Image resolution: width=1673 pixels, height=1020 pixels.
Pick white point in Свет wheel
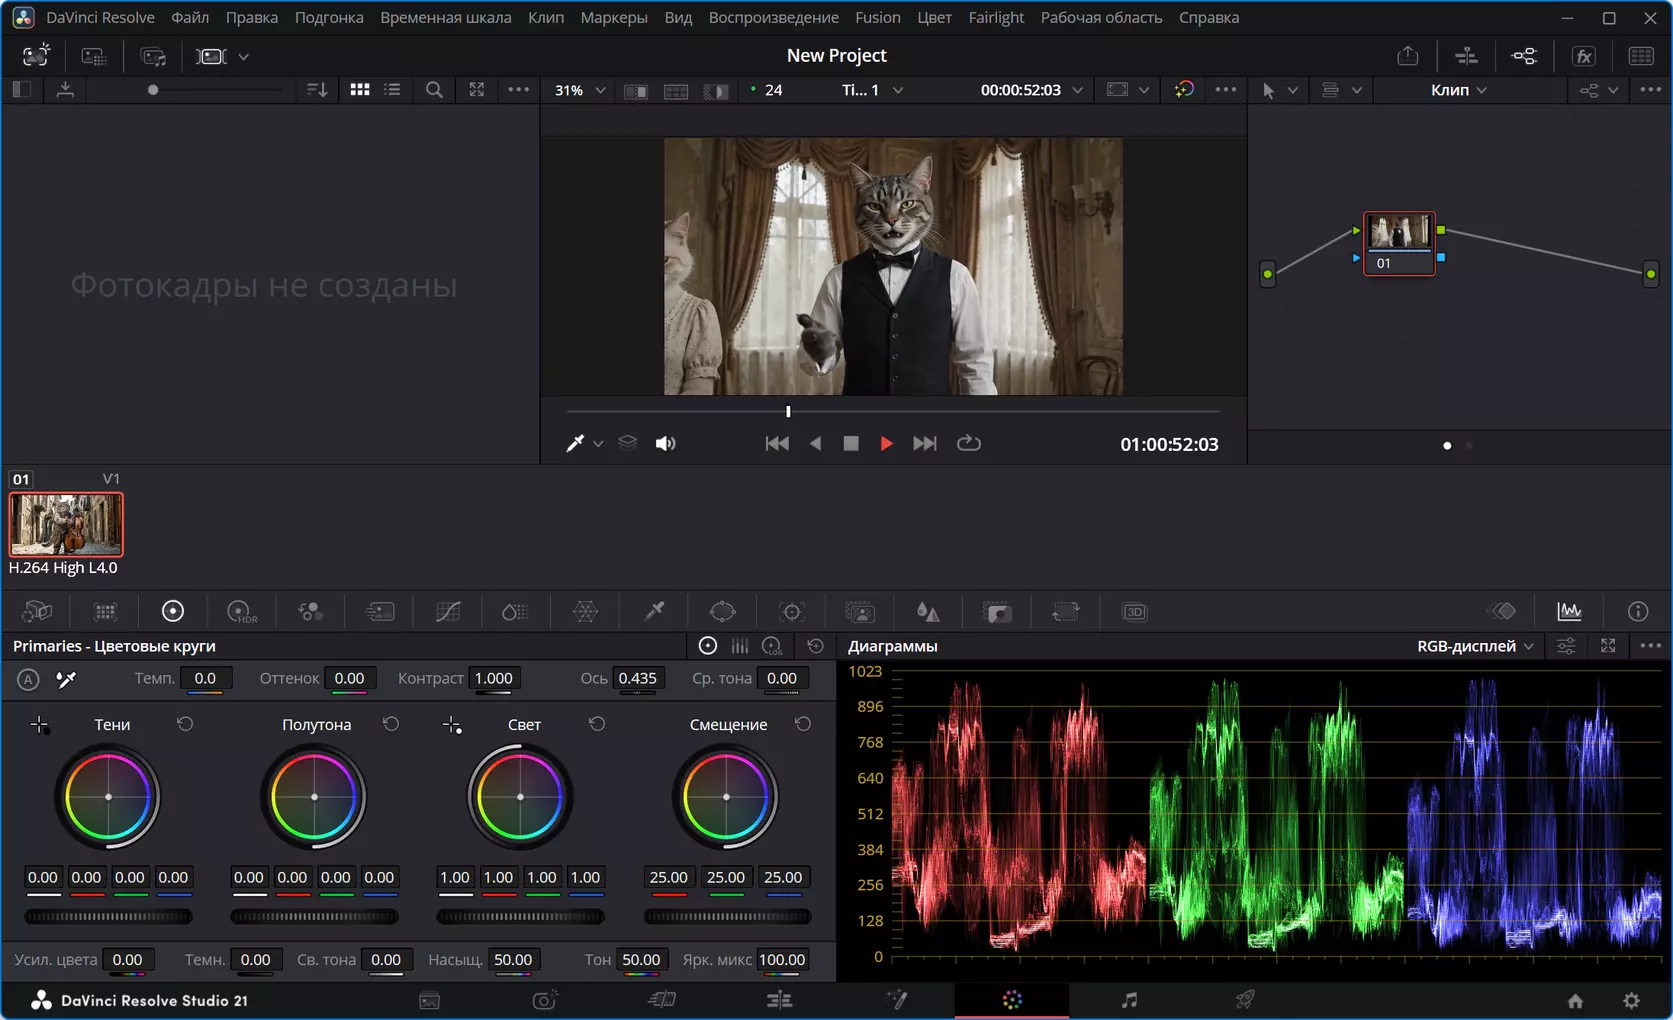coord(452,725)
